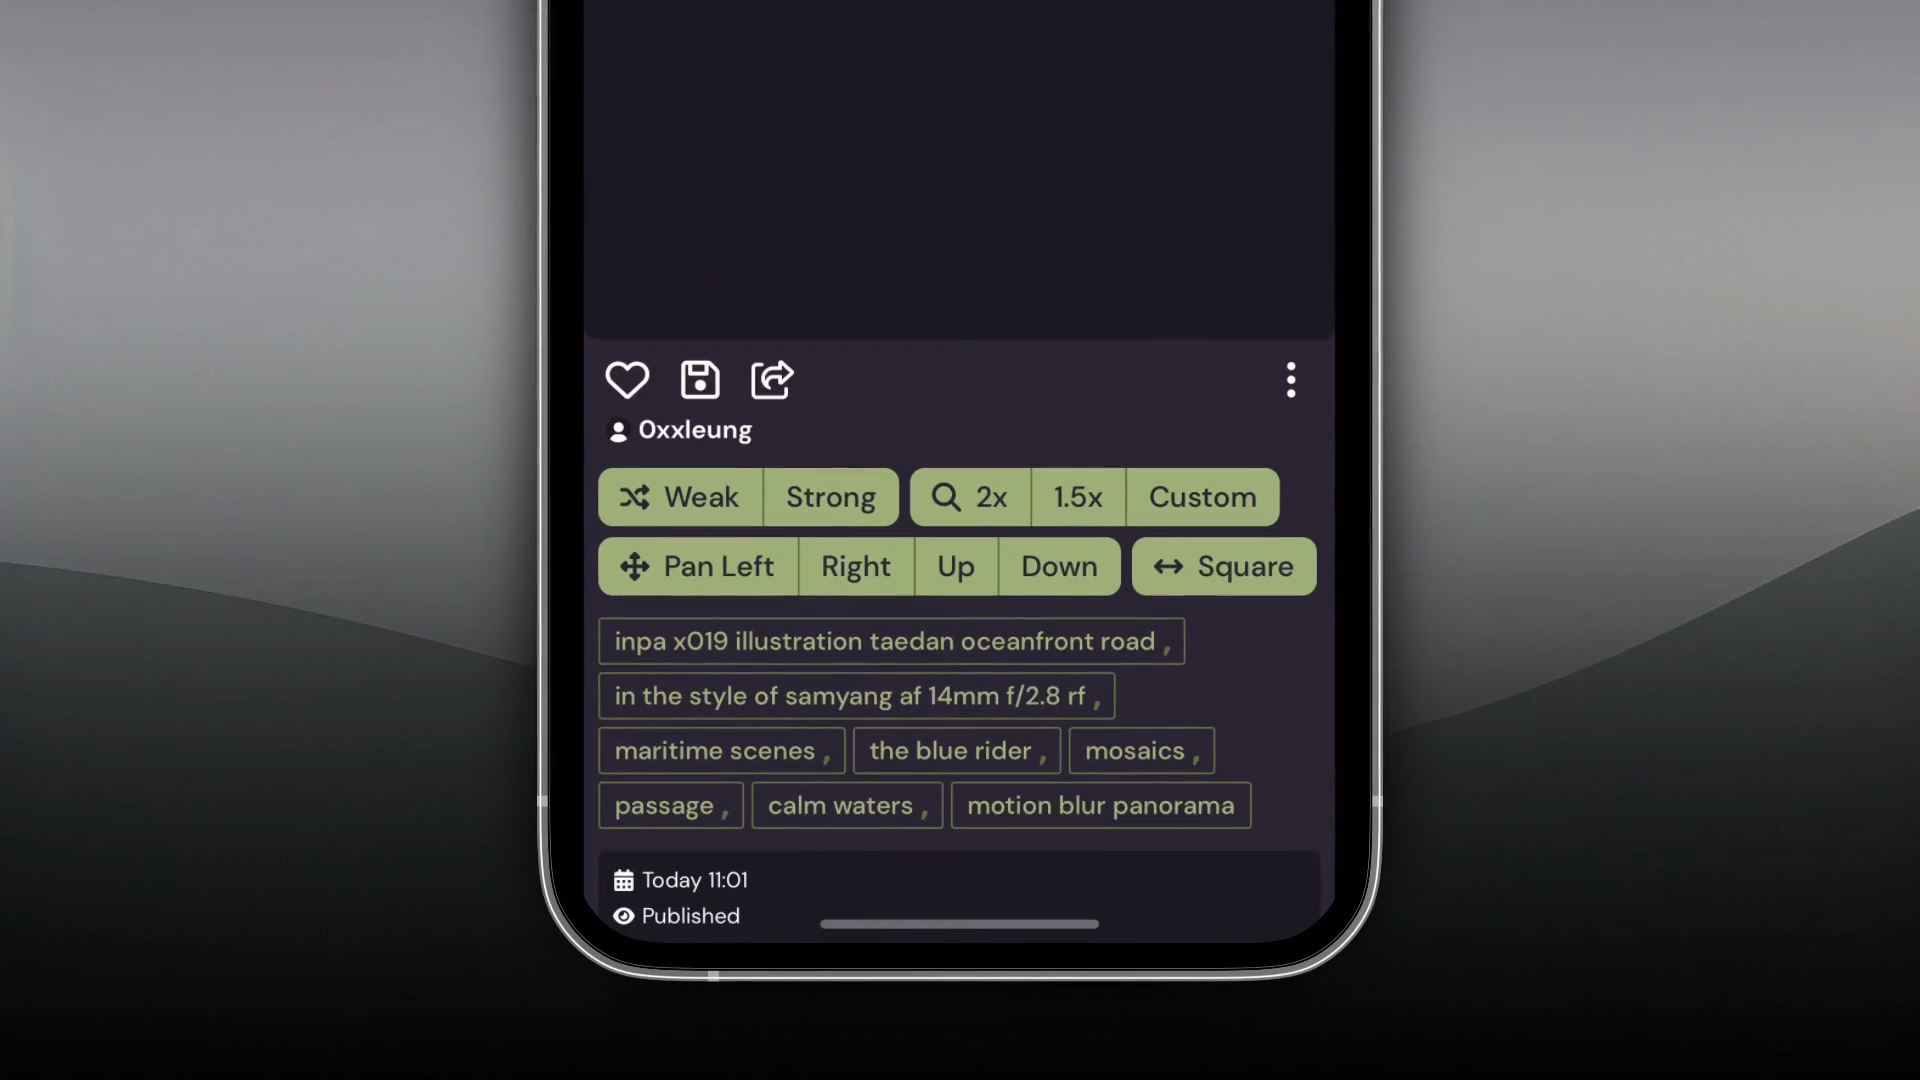Expand the maritime scenes tag options
This screenshot has width=1920, height=1080.
[723, 749]
